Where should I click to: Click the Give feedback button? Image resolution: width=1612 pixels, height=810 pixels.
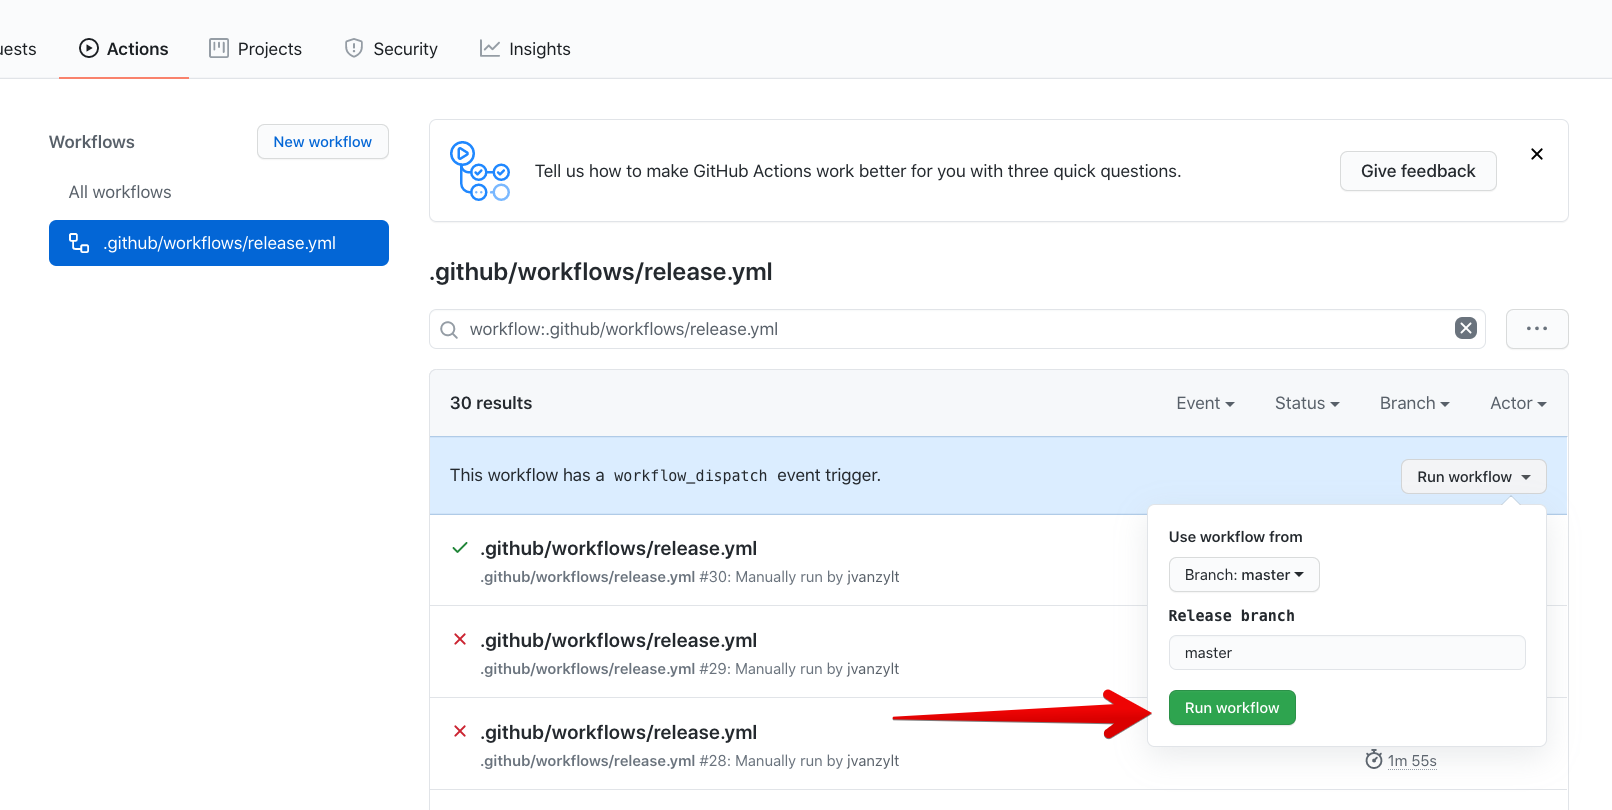point(1418,171)
